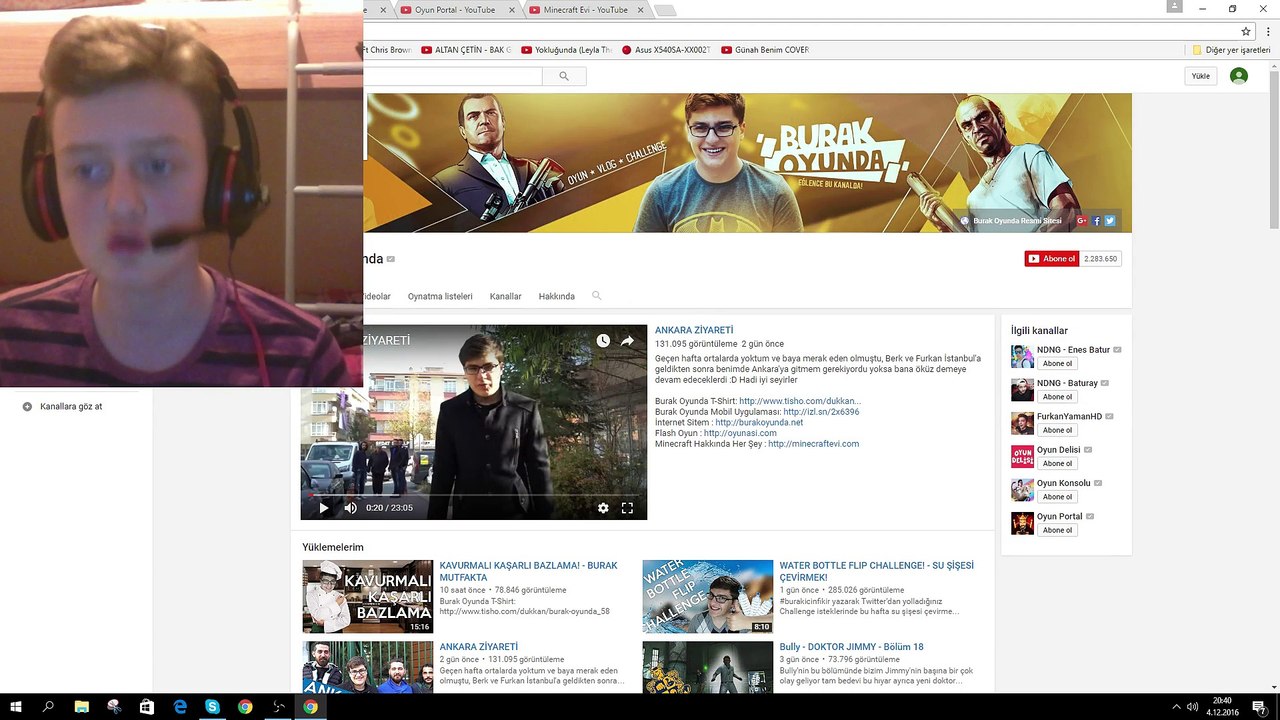Open the Oynatma listeleri channel tab

click(440, 297)
